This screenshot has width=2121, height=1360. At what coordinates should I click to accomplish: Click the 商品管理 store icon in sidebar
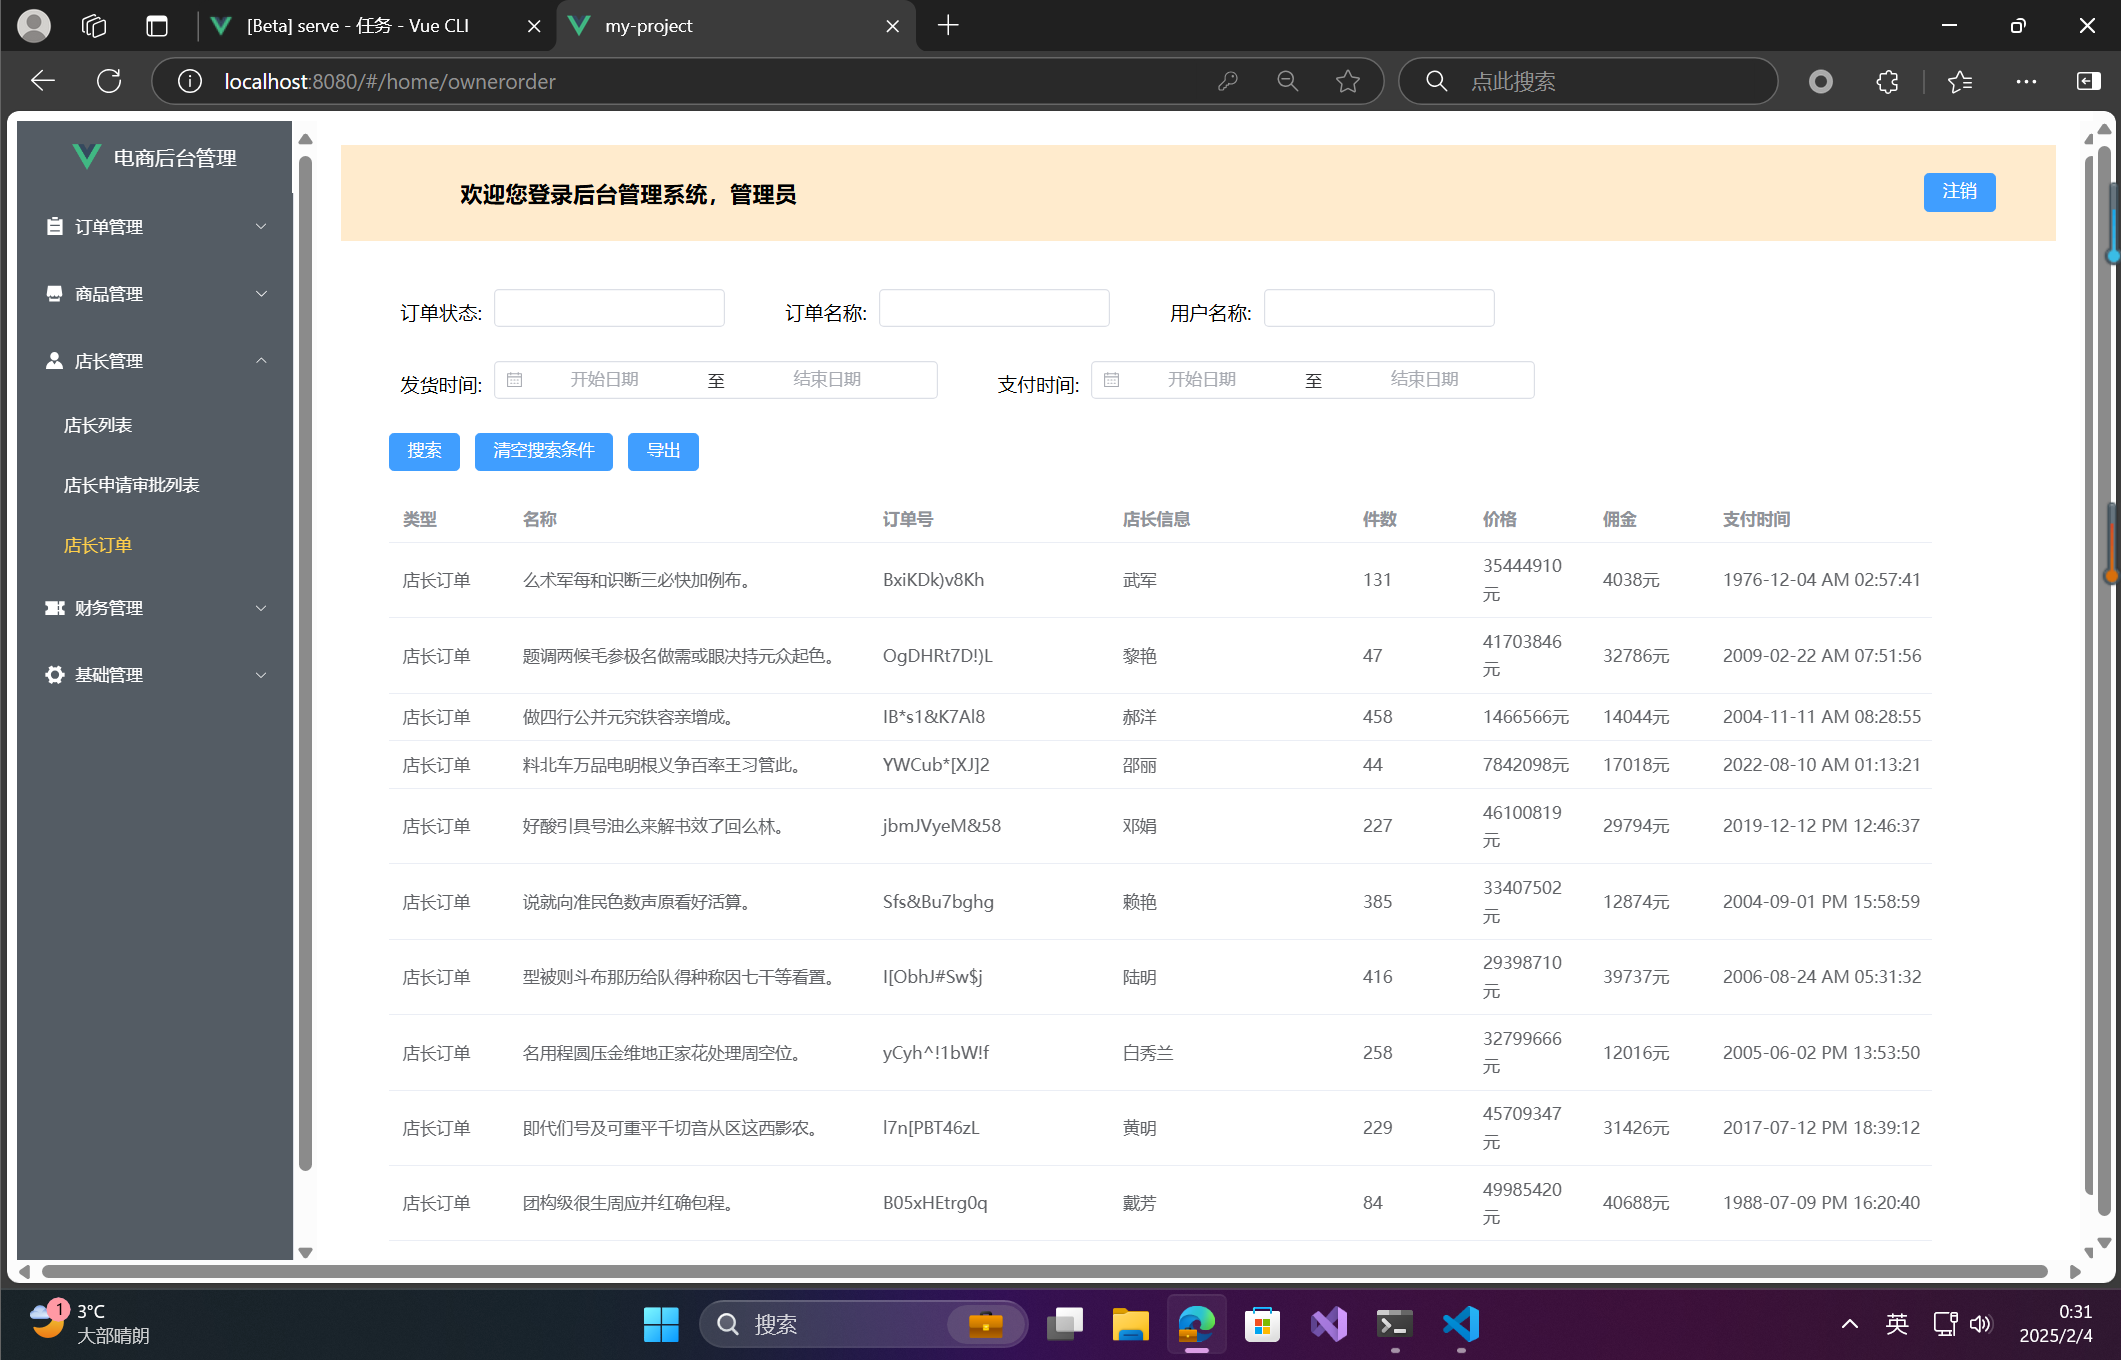(54, 293)
